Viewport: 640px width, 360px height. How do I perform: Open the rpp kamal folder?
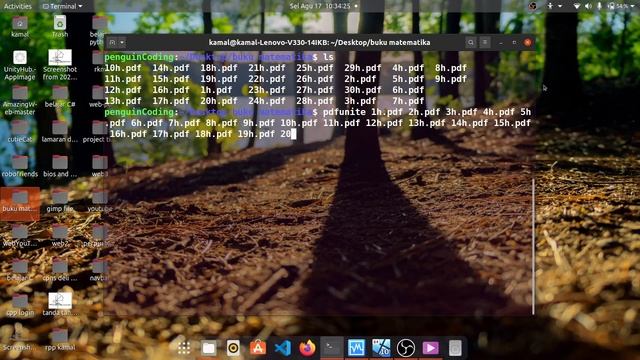(x=60, y=340)
